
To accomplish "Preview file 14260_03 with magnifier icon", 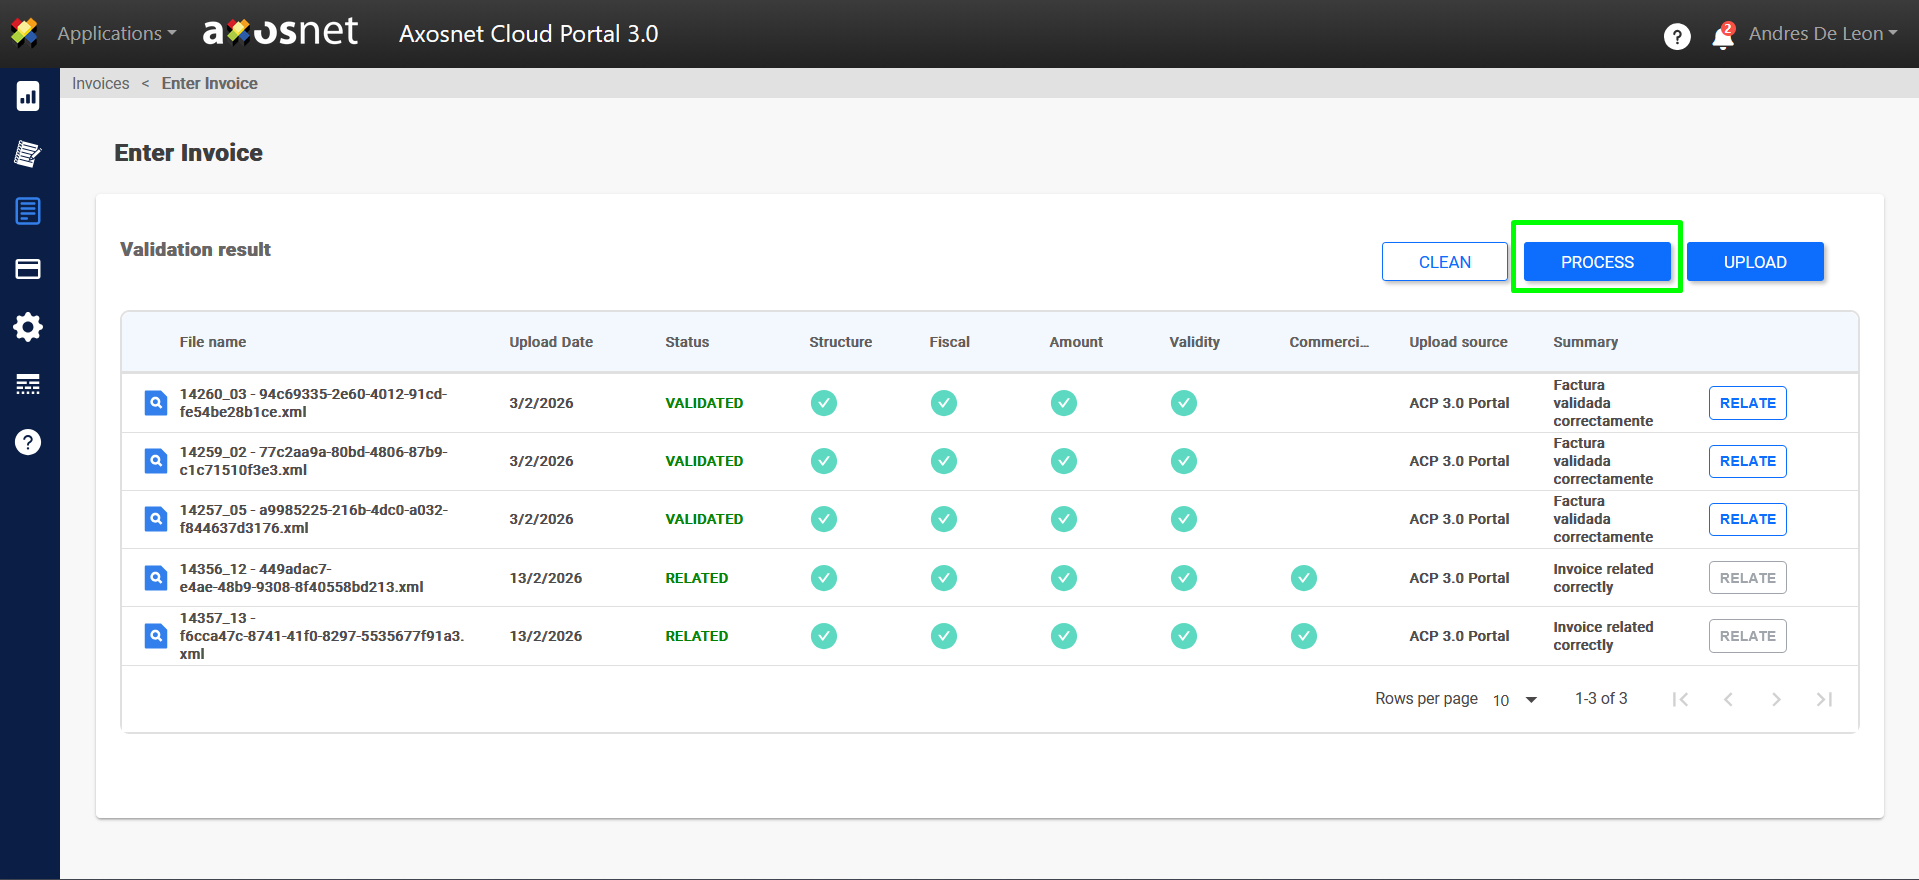I will click(156, 403).
